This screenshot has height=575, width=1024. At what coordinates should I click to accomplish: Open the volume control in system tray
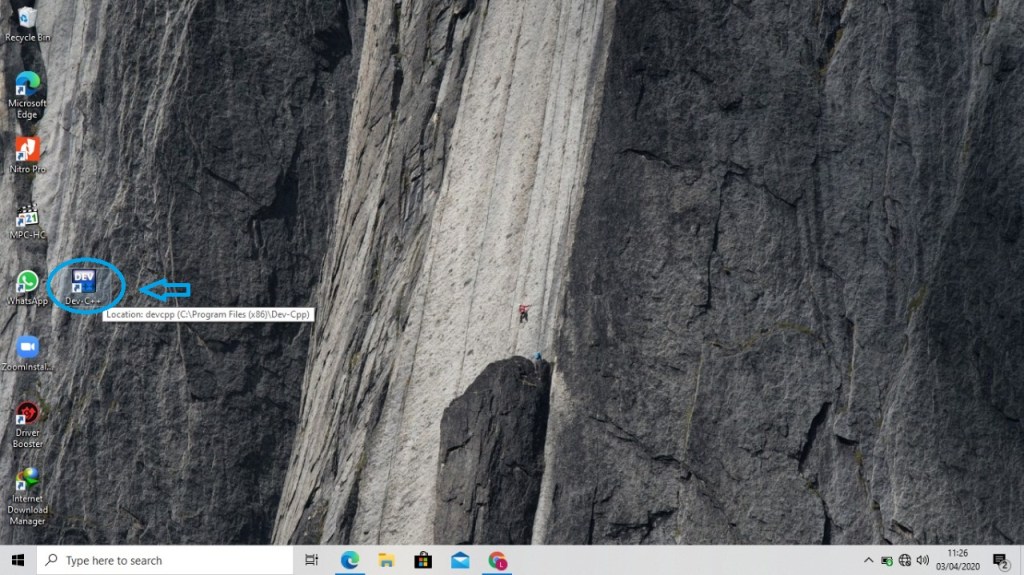pyautogui.click(x=922, y=560)
